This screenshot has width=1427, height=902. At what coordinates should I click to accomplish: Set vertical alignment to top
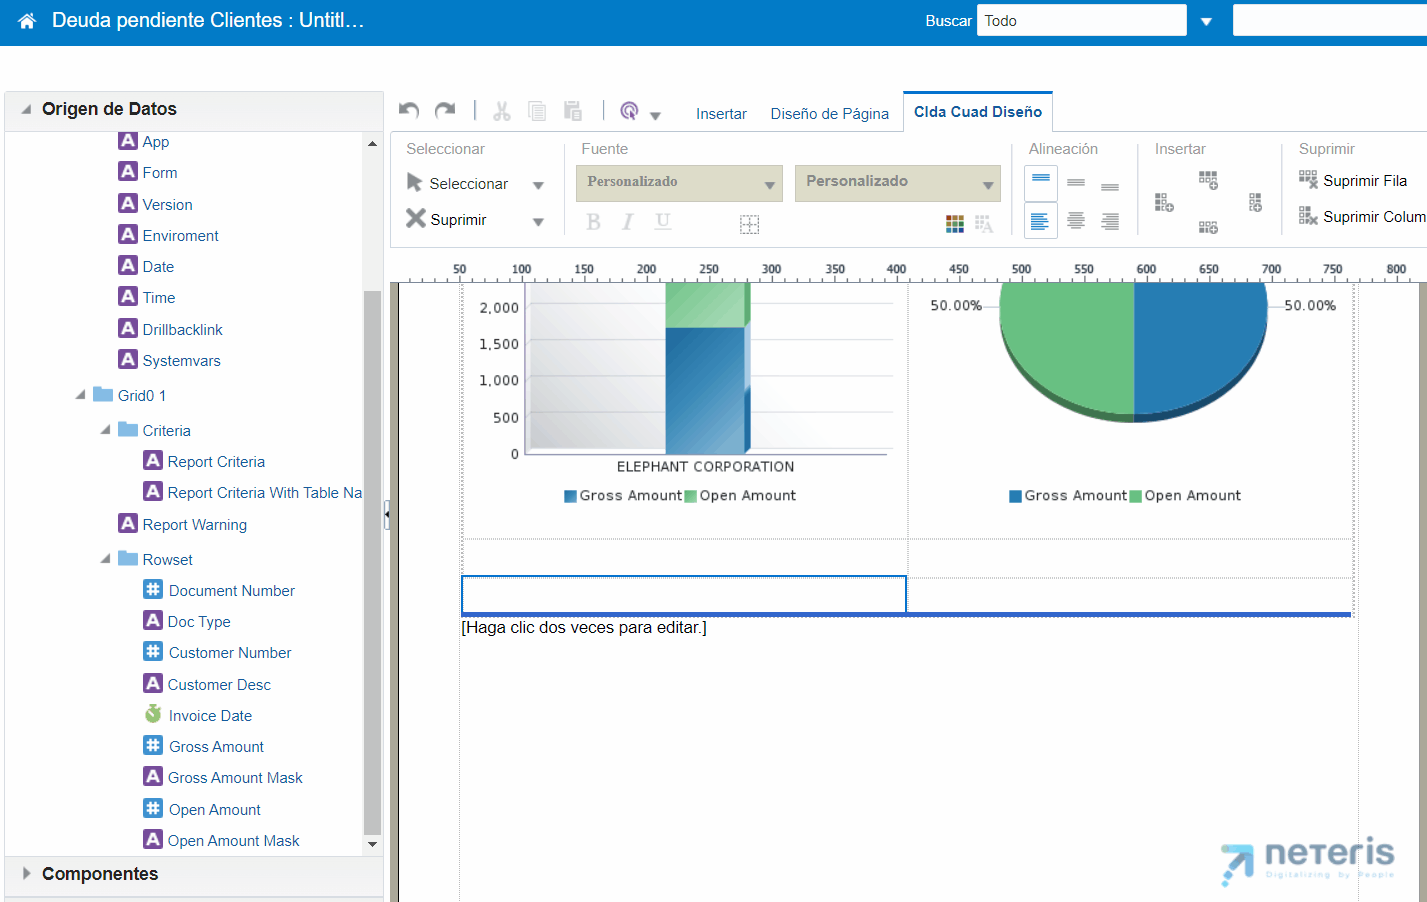coord(1041,183)
